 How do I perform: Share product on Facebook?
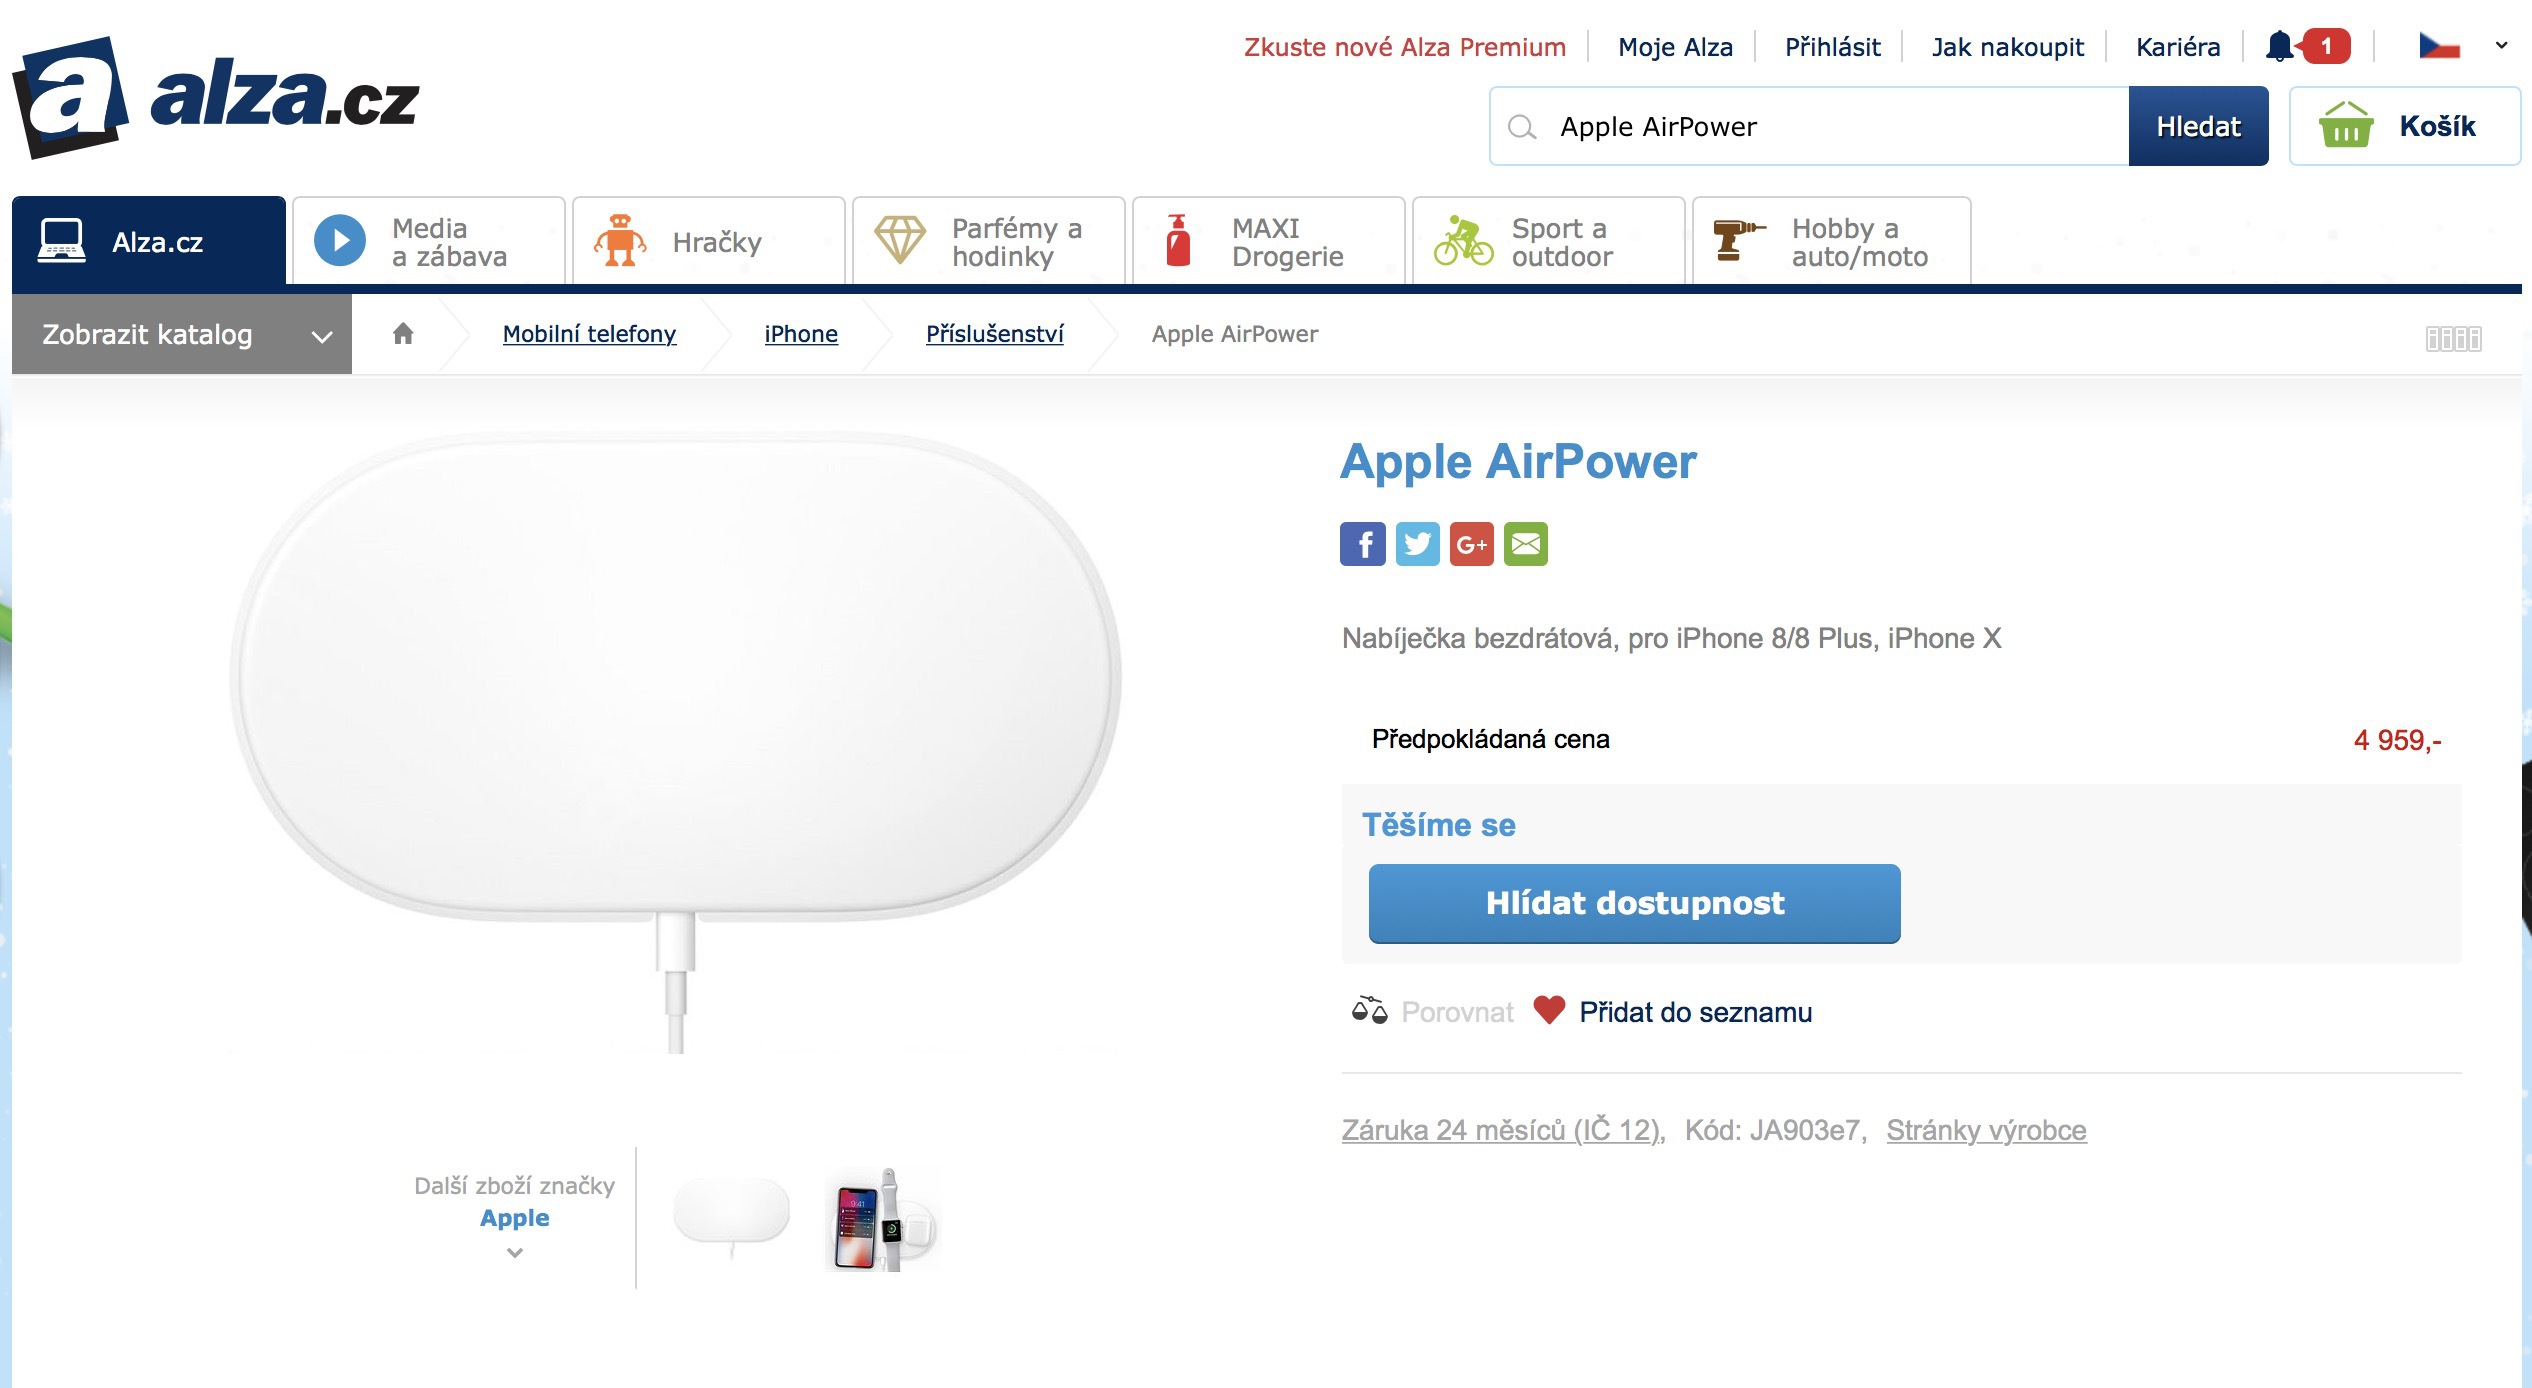1362,544
